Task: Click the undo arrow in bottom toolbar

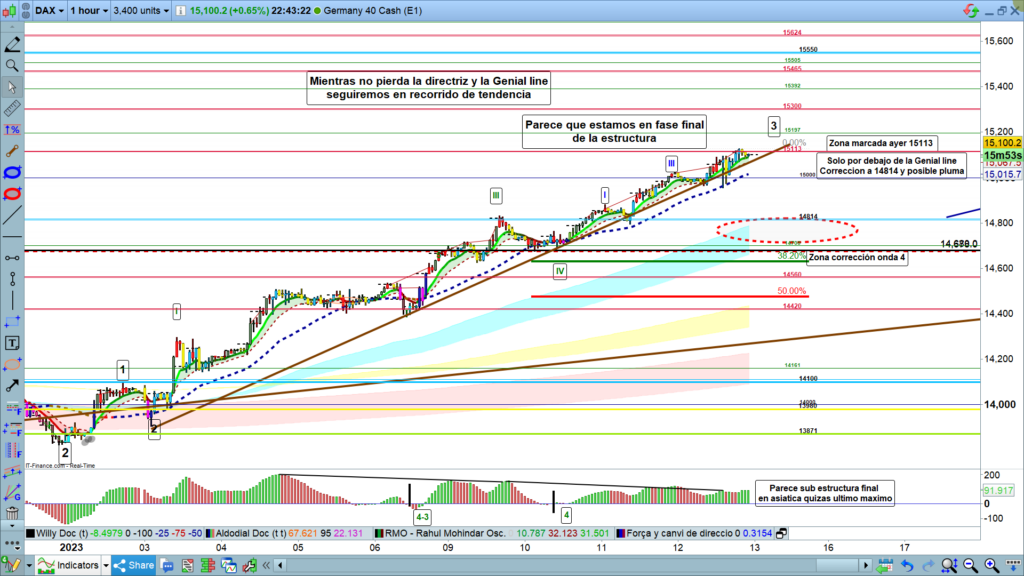Action: coord(906,565)
